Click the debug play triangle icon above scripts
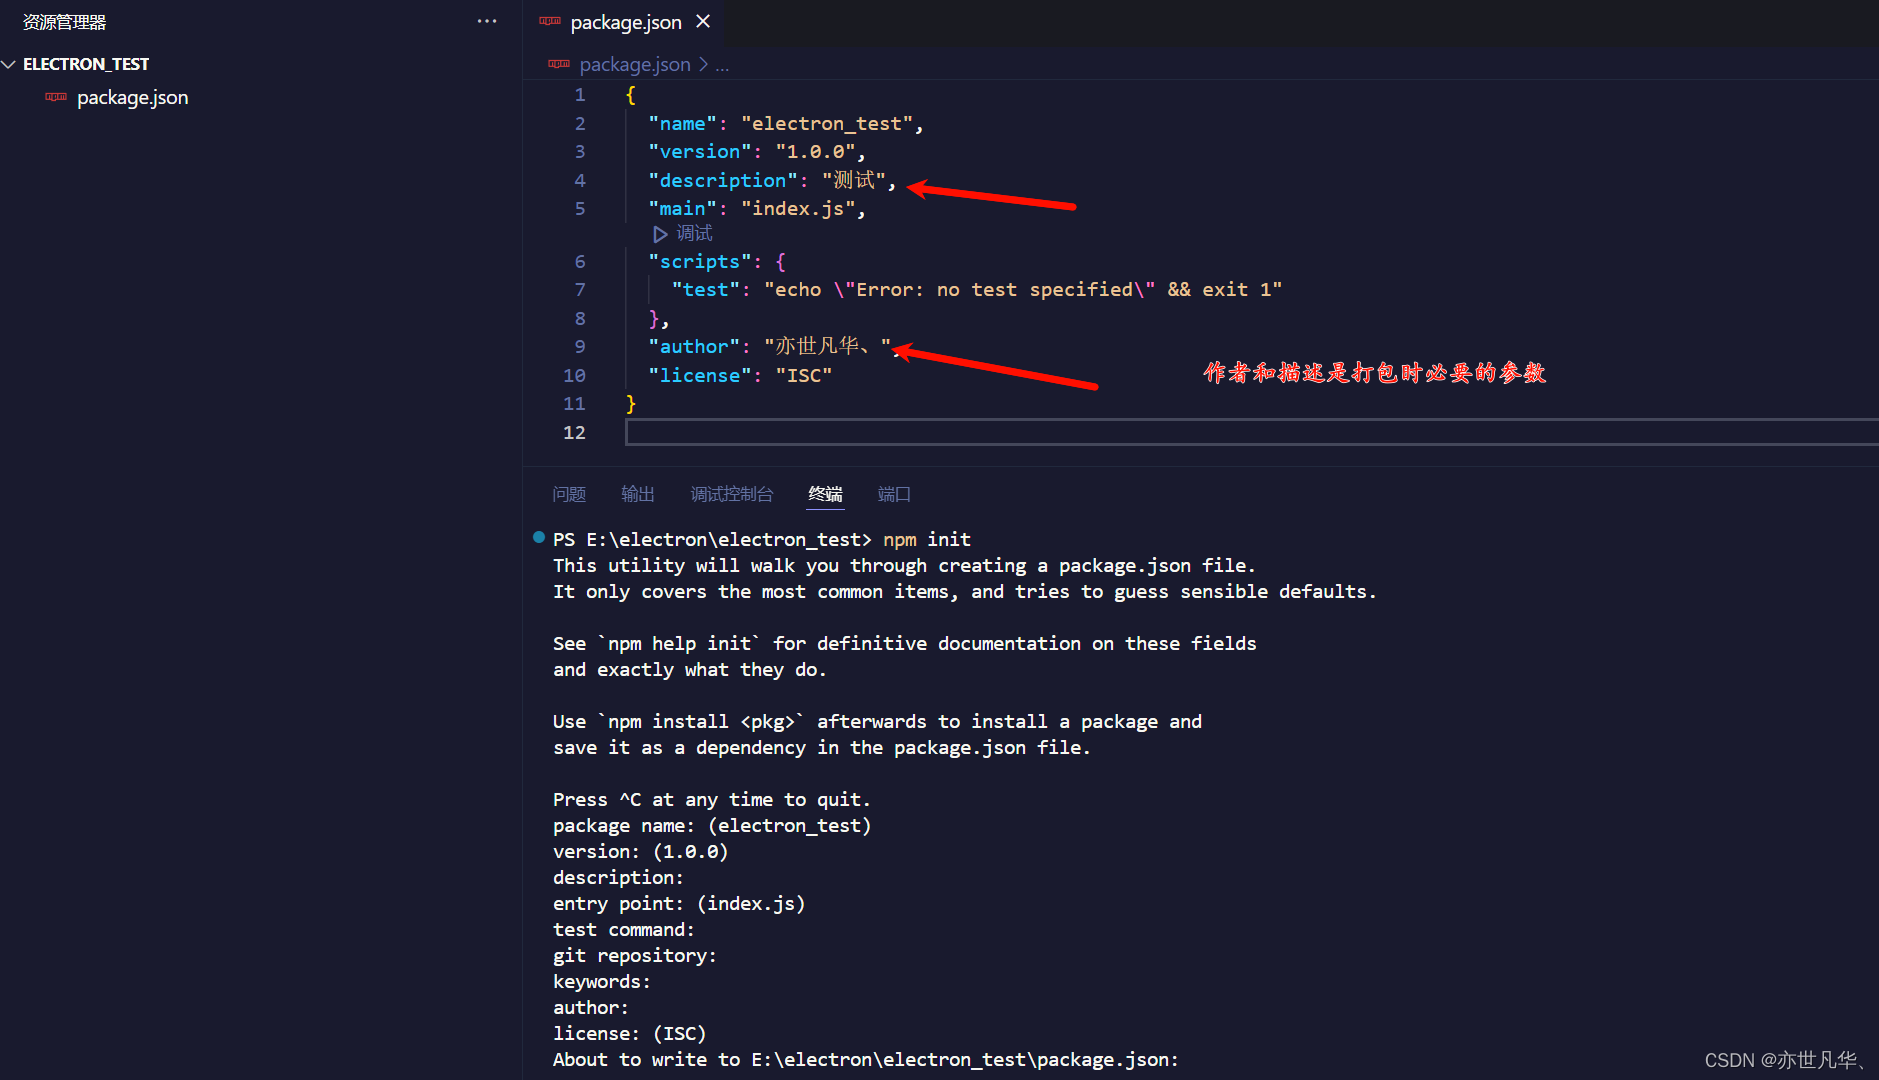Screen dimensions: 1879x1080 [x=660, y=234]
